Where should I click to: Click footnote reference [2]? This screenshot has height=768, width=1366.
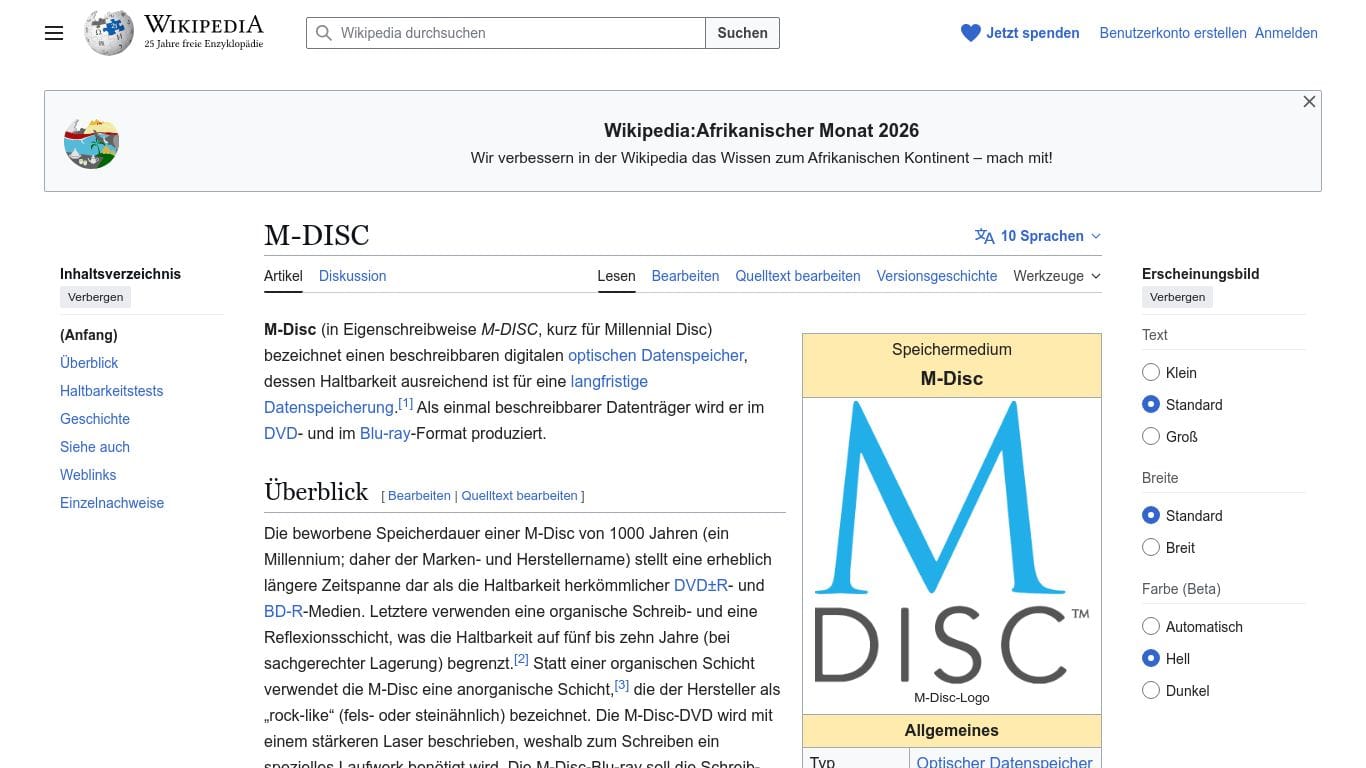(521, 659)
